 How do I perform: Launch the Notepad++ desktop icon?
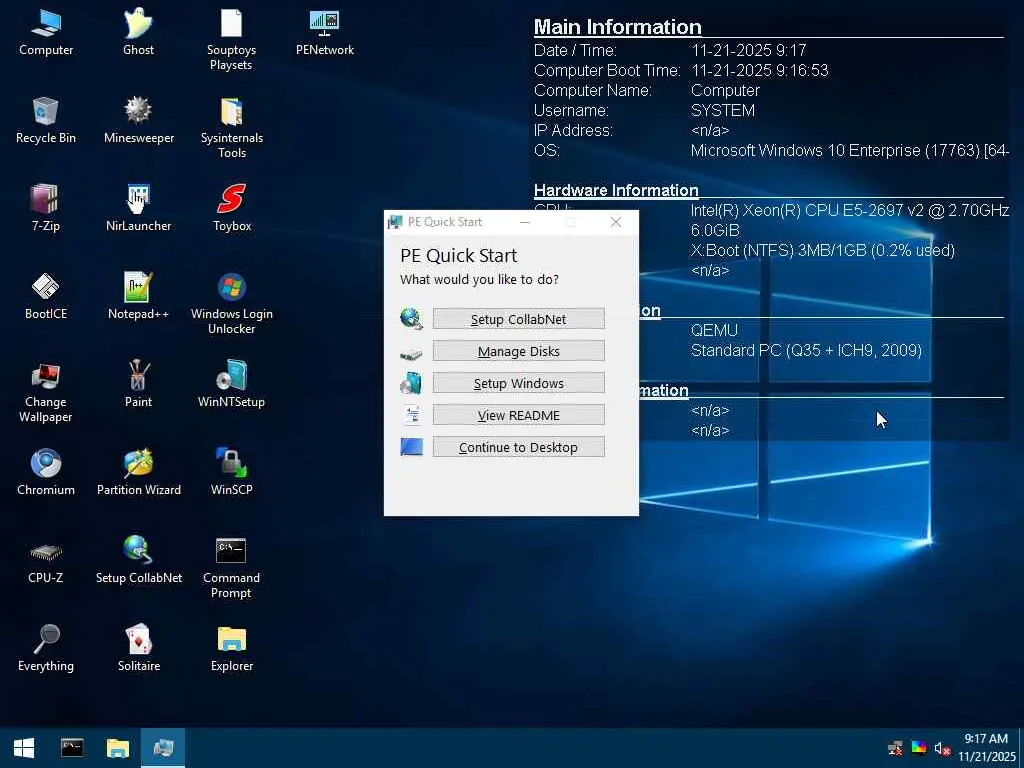138,296
